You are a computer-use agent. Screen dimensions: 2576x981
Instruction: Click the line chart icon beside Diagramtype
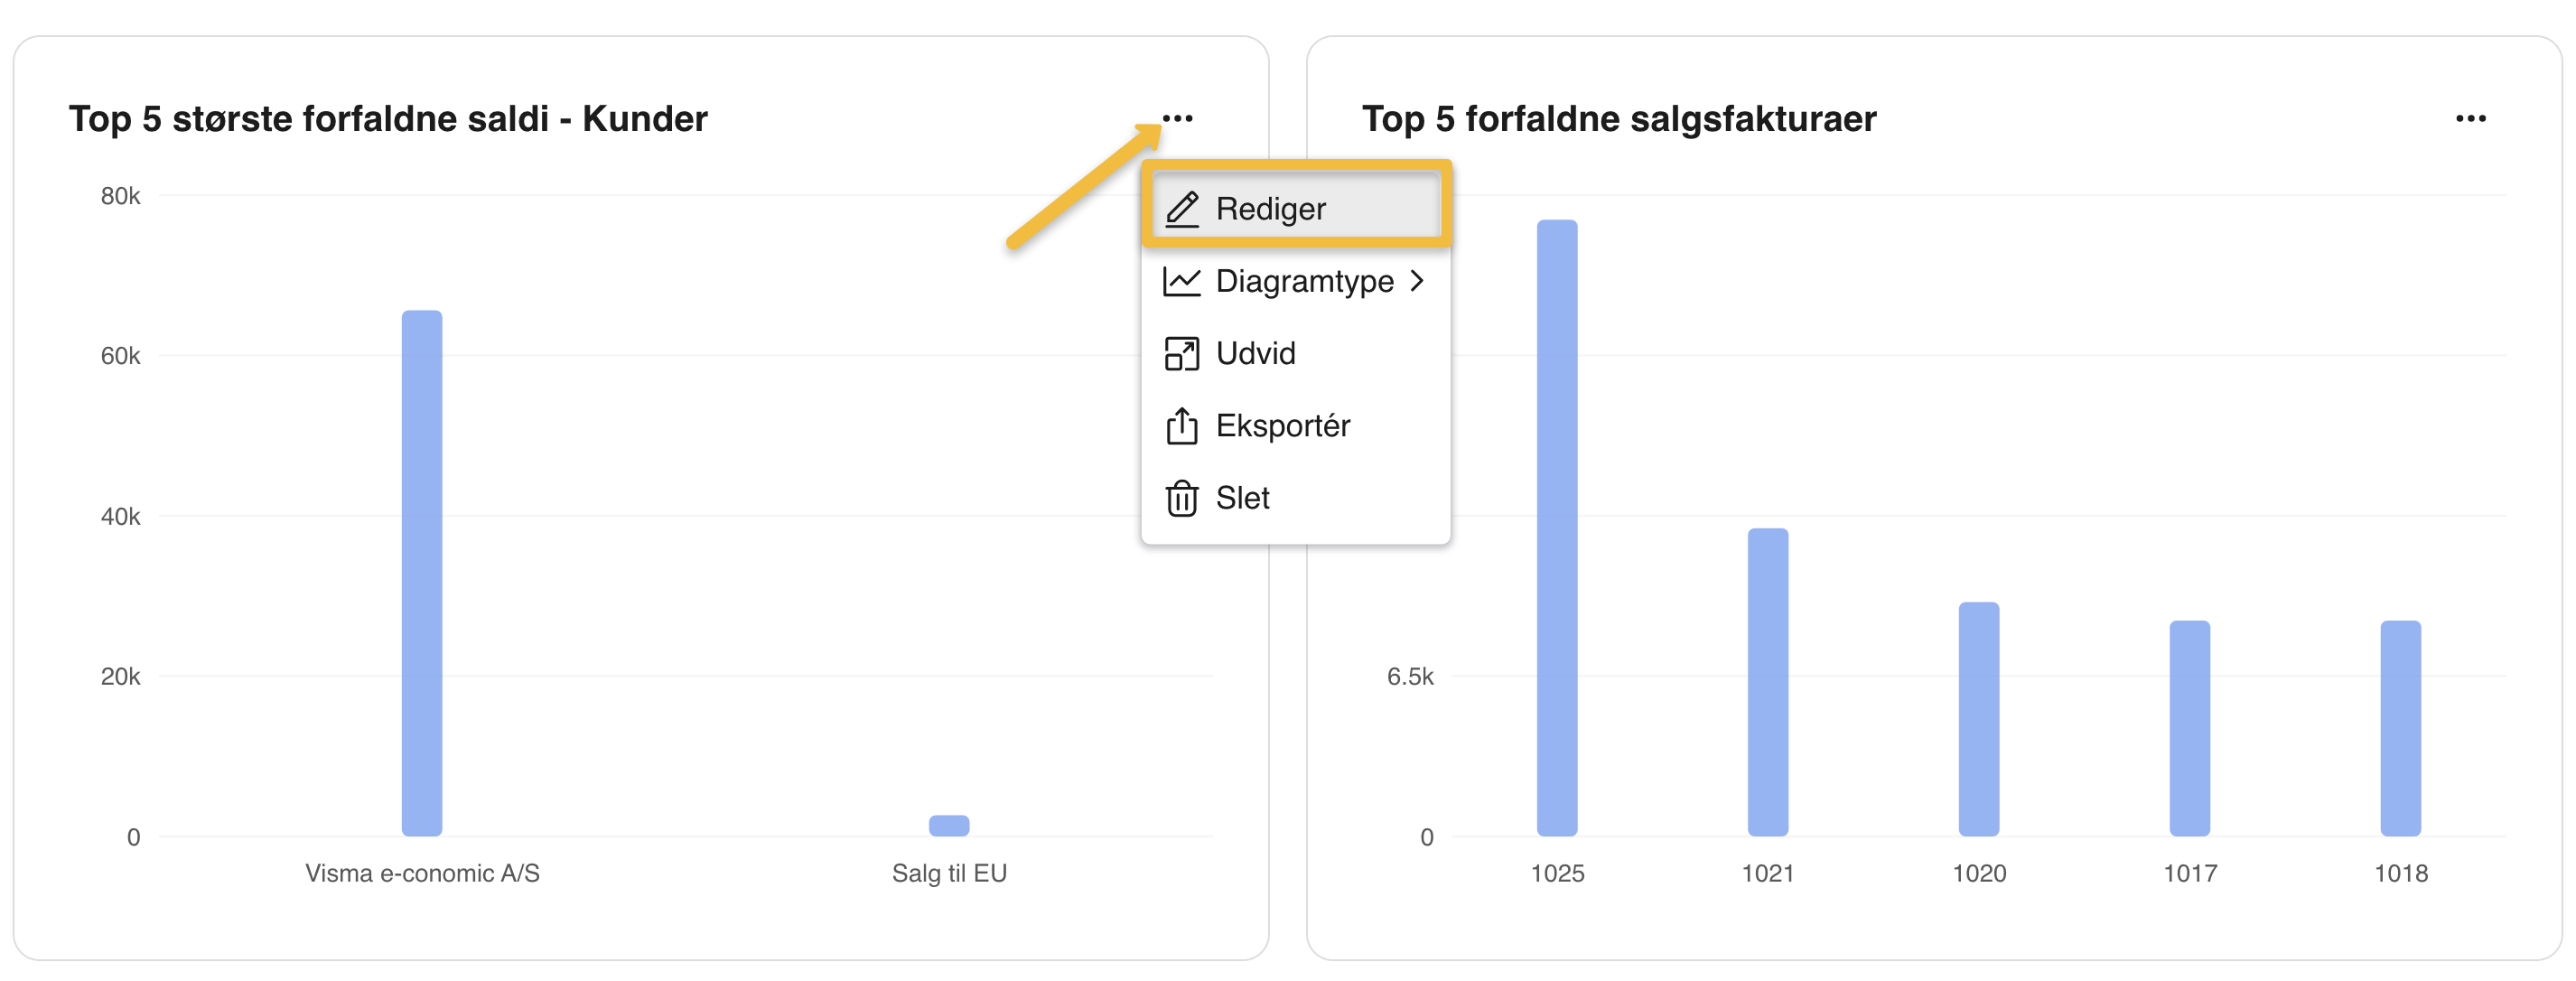(1181, 282)
